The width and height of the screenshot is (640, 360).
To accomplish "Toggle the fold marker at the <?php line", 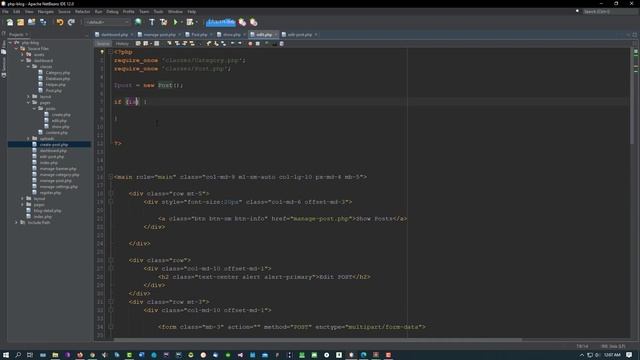I will click(111, 52).
